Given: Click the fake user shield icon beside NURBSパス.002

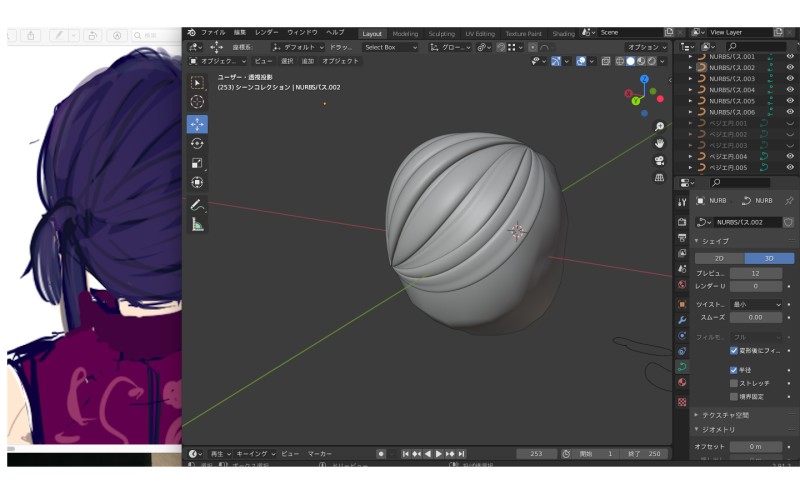Looking at the screenshot, I should point(788,222).
